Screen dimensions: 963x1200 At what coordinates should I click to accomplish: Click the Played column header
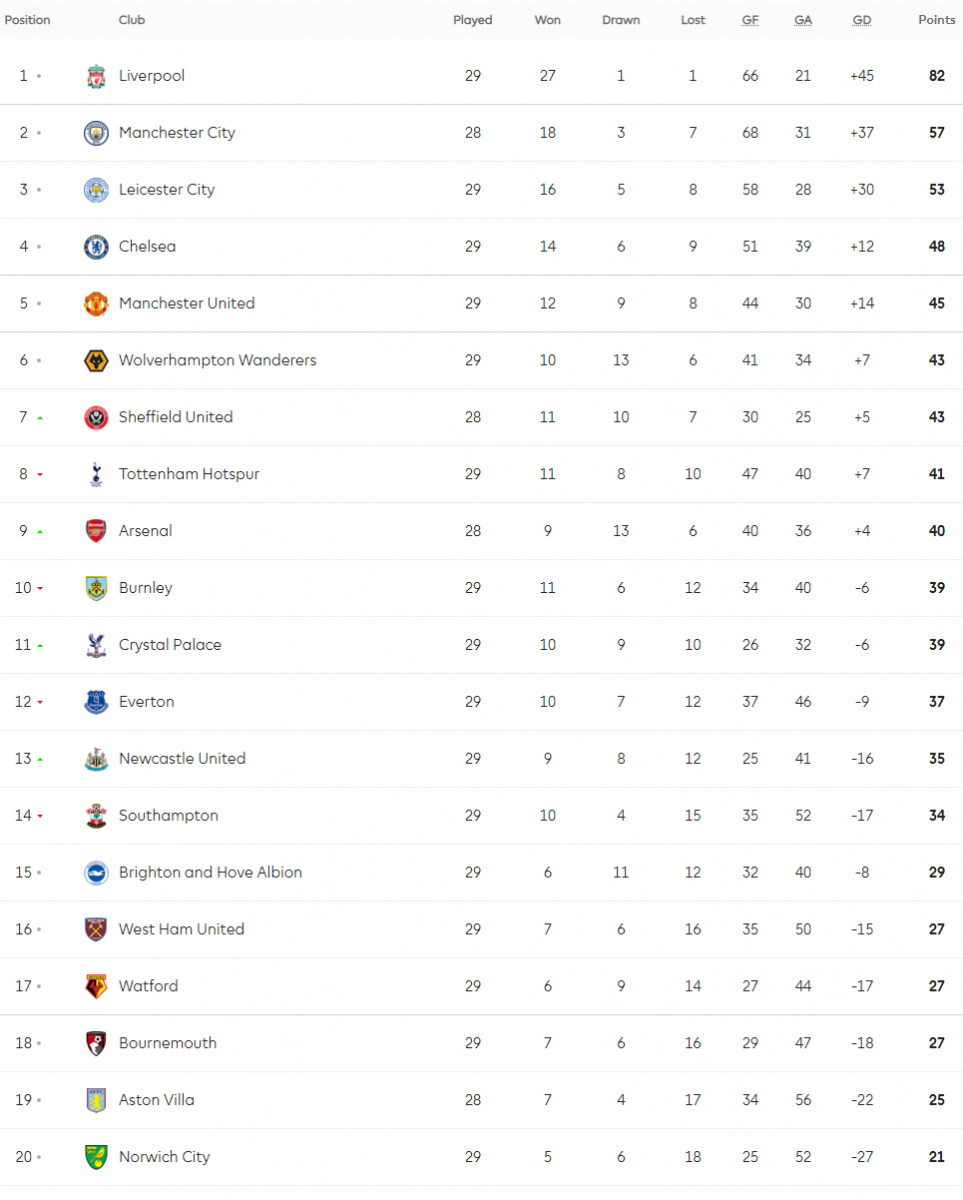click(473, 20)
